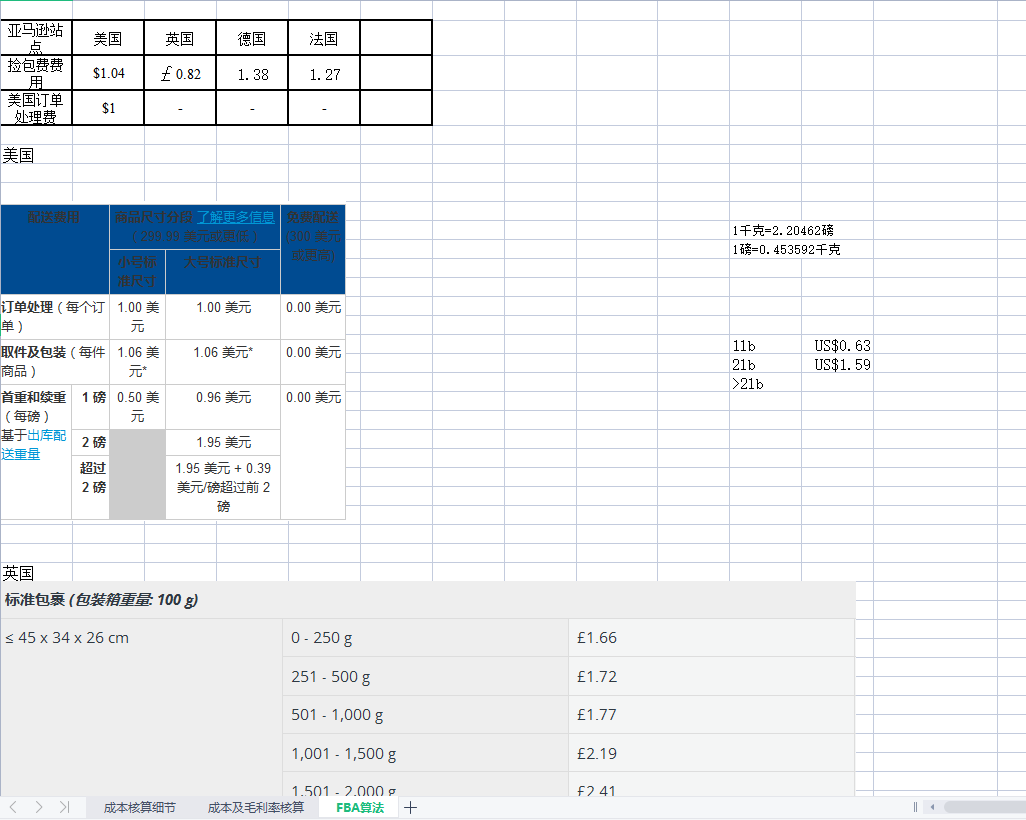Click the 小号标准尺寸 column header

(137, 272)
